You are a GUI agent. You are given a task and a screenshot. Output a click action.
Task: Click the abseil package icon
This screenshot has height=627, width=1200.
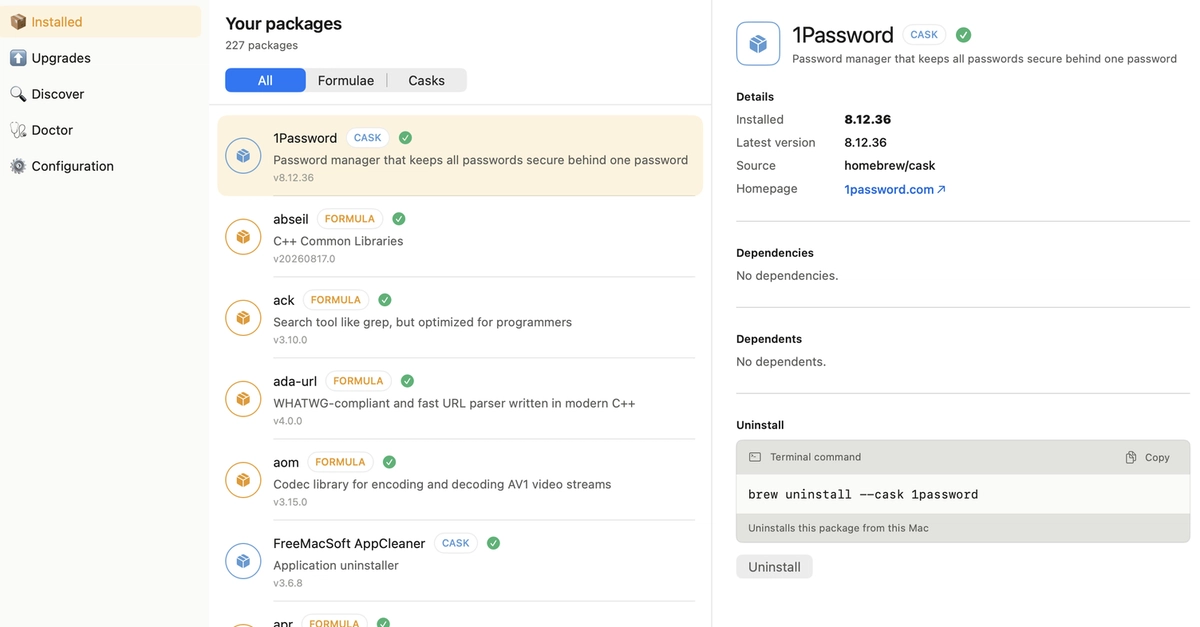point(243,237)
